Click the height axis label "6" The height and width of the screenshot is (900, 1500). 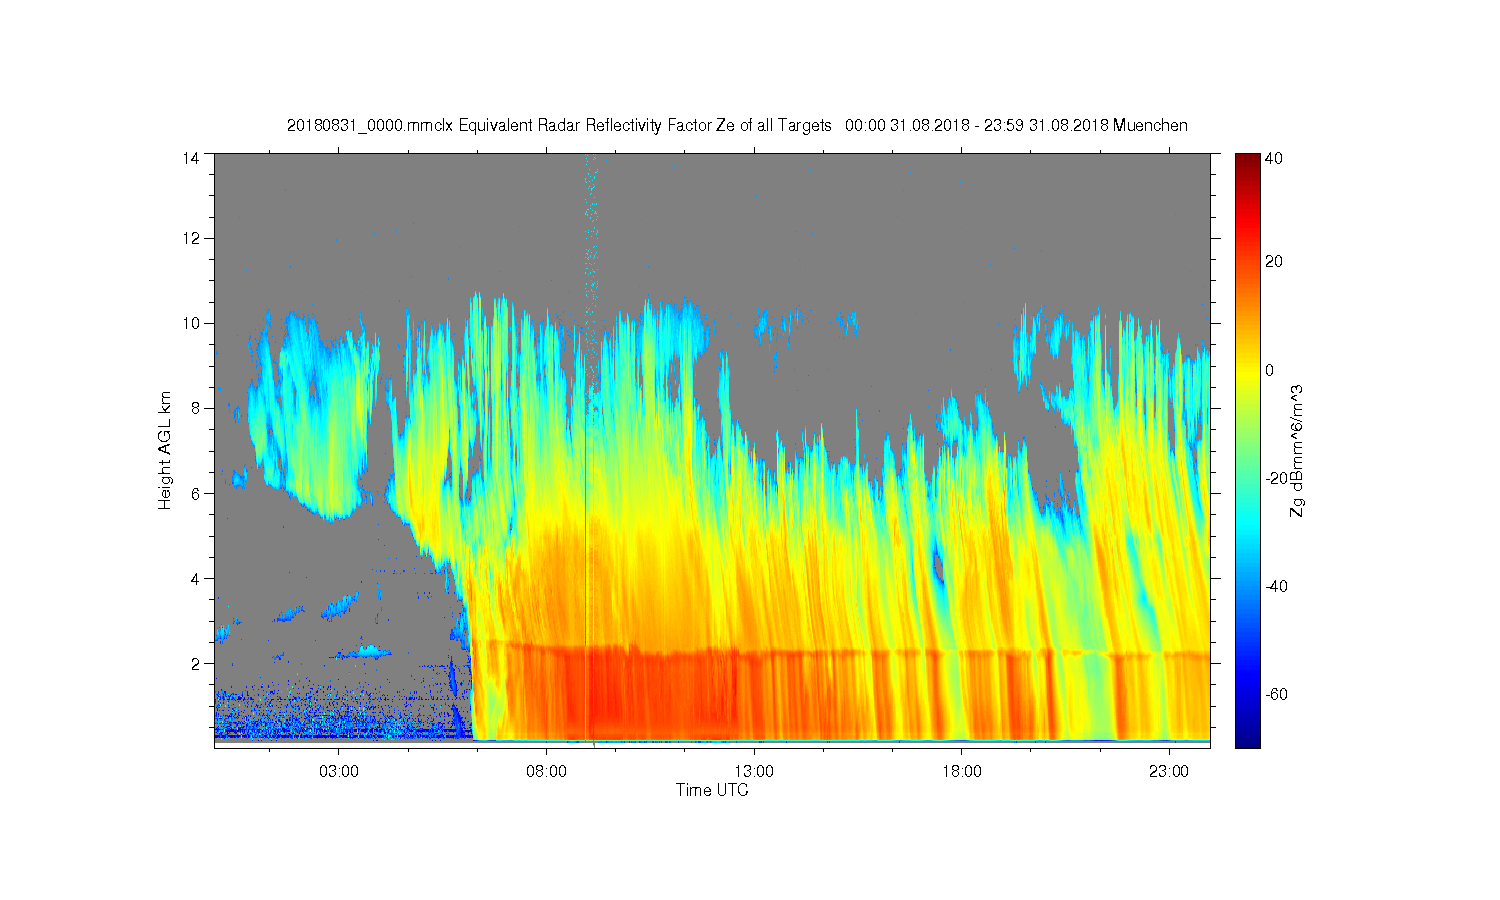click(x=194, y=493)
